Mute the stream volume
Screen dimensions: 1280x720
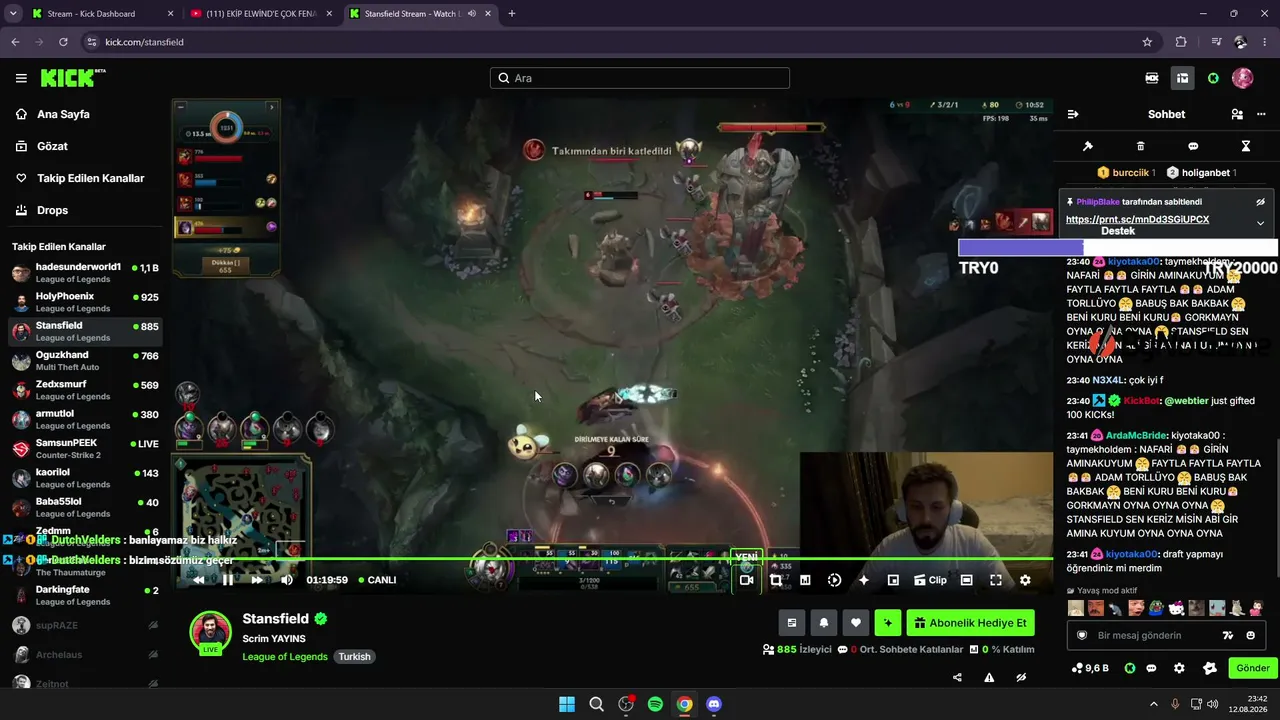(x=287, y=580)
